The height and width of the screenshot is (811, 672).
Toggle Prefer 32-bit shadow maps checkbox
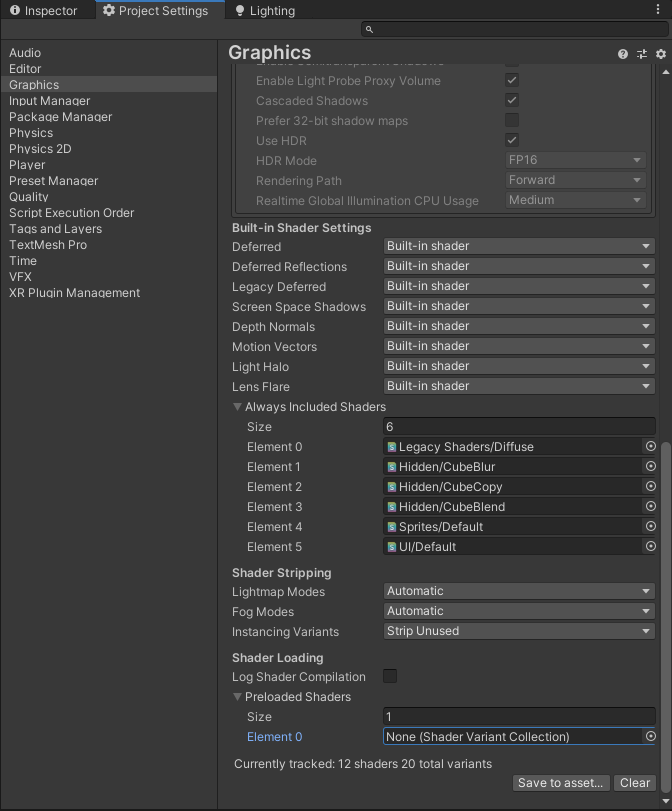(x=512, y=120)
